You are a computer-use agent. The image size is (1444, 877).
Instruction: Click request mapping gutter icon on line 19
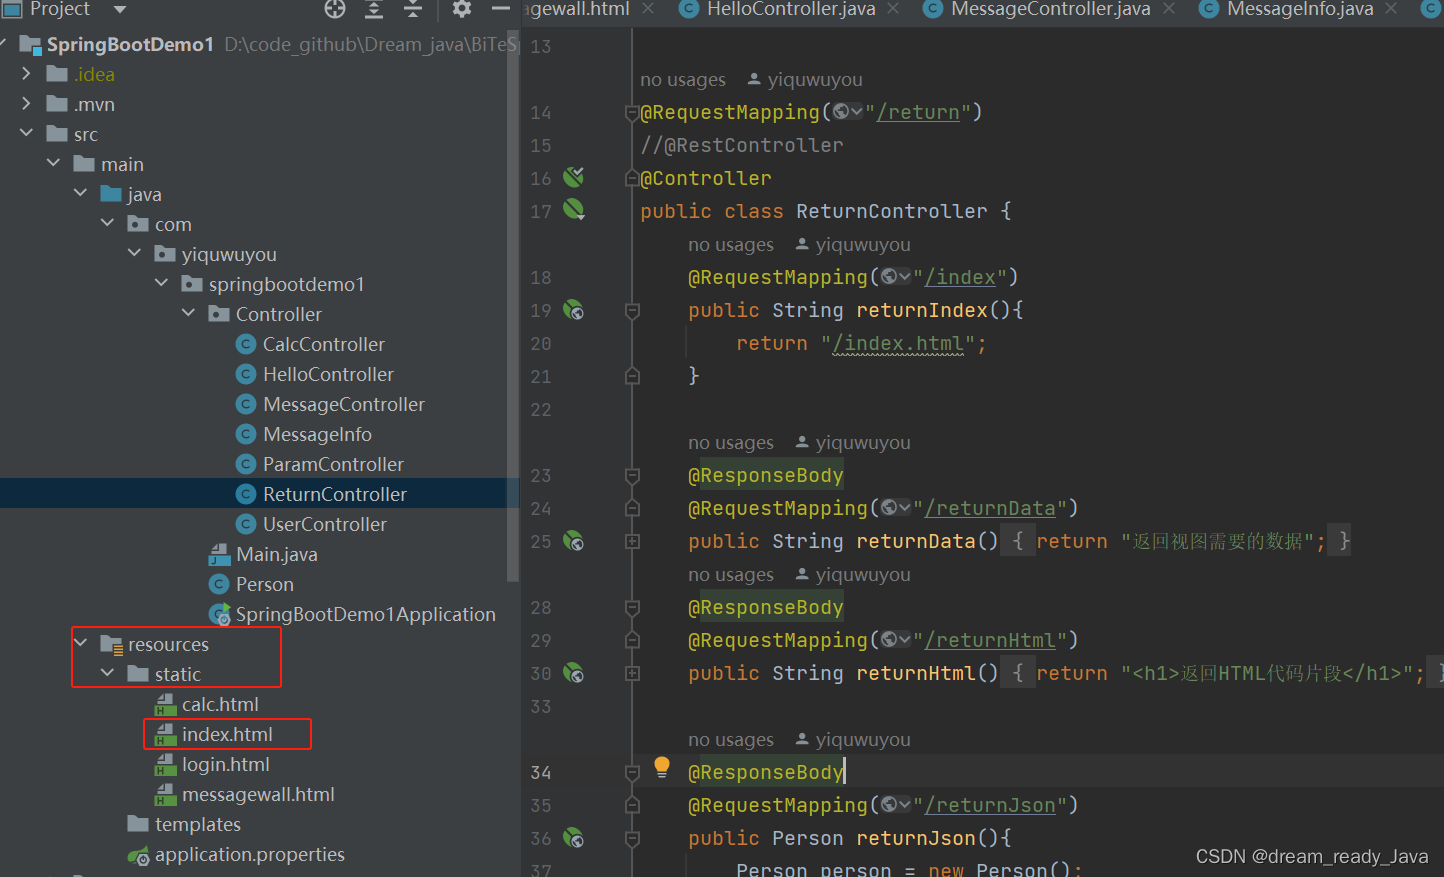(x=573, y=310)
